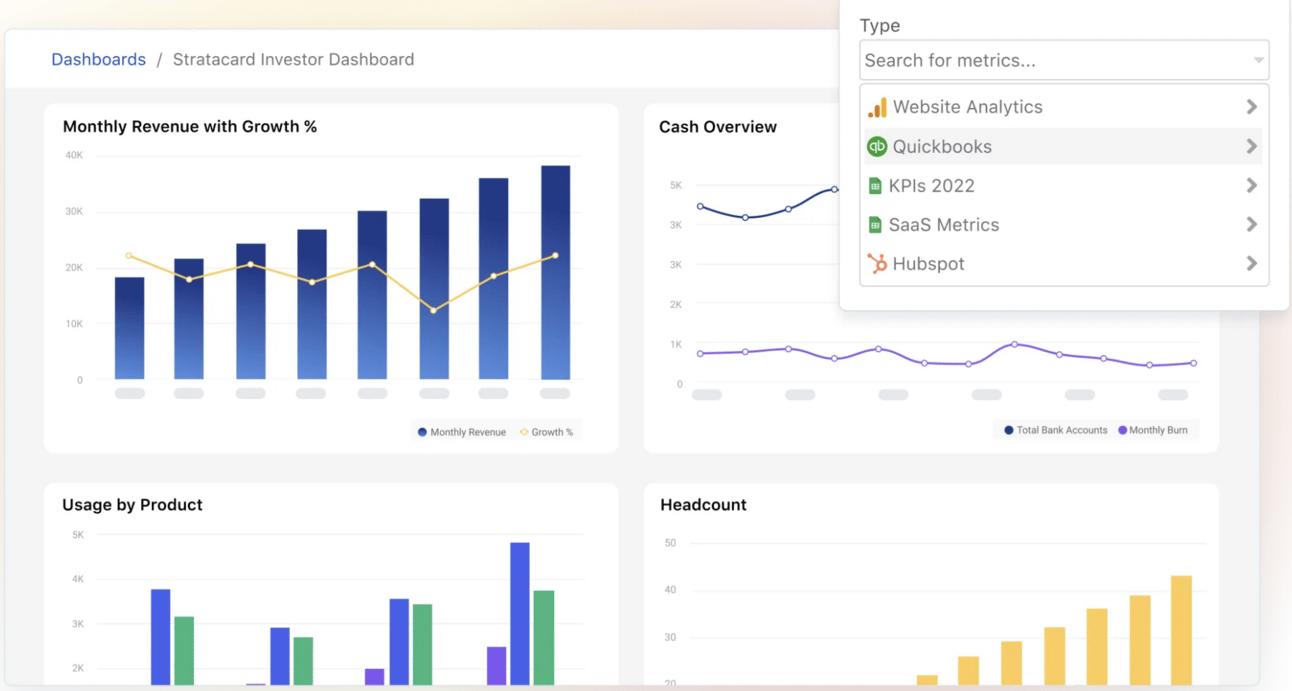The width and height of the screenshot is (1292, 691).
Task: Click the Stratacard Investor Dashboard breadcrumb
Action: point(293,59)
